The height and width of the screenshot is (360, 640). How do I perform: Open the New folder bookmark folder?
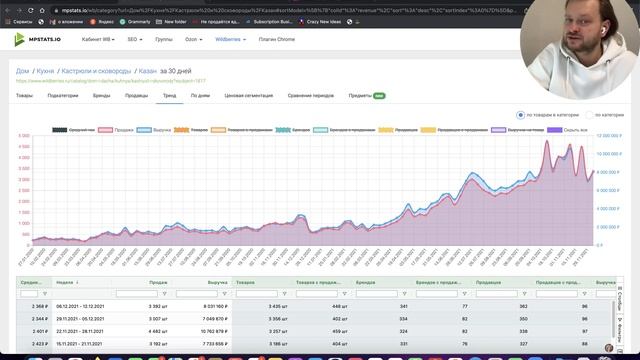[171, 22]
